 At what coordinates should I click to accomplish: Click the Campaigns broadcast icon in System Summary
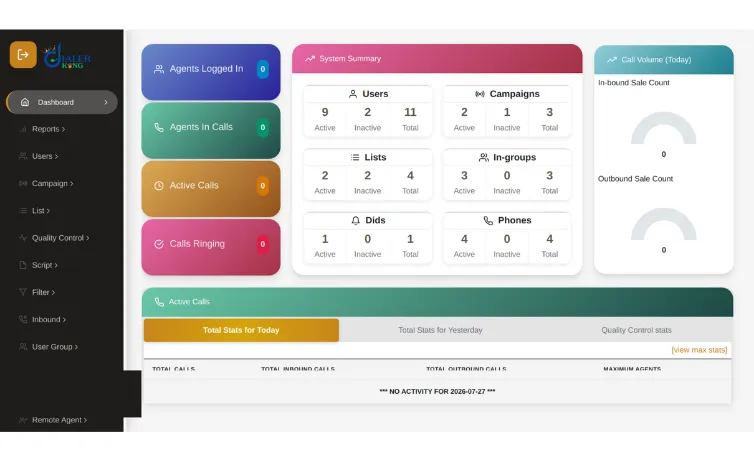(479, 94)
